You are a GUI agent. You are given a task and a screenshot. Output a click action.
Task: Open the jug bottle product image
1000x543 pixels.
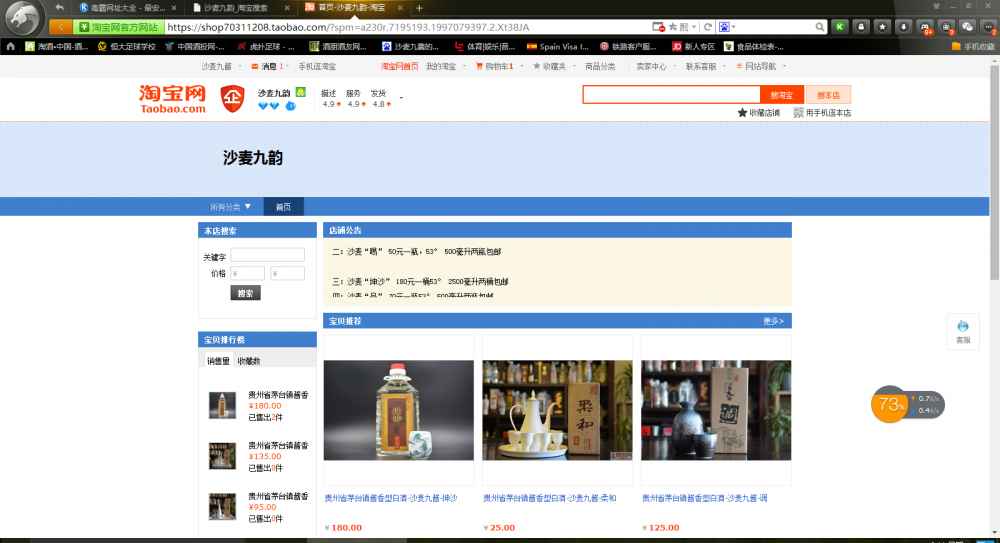399,410
